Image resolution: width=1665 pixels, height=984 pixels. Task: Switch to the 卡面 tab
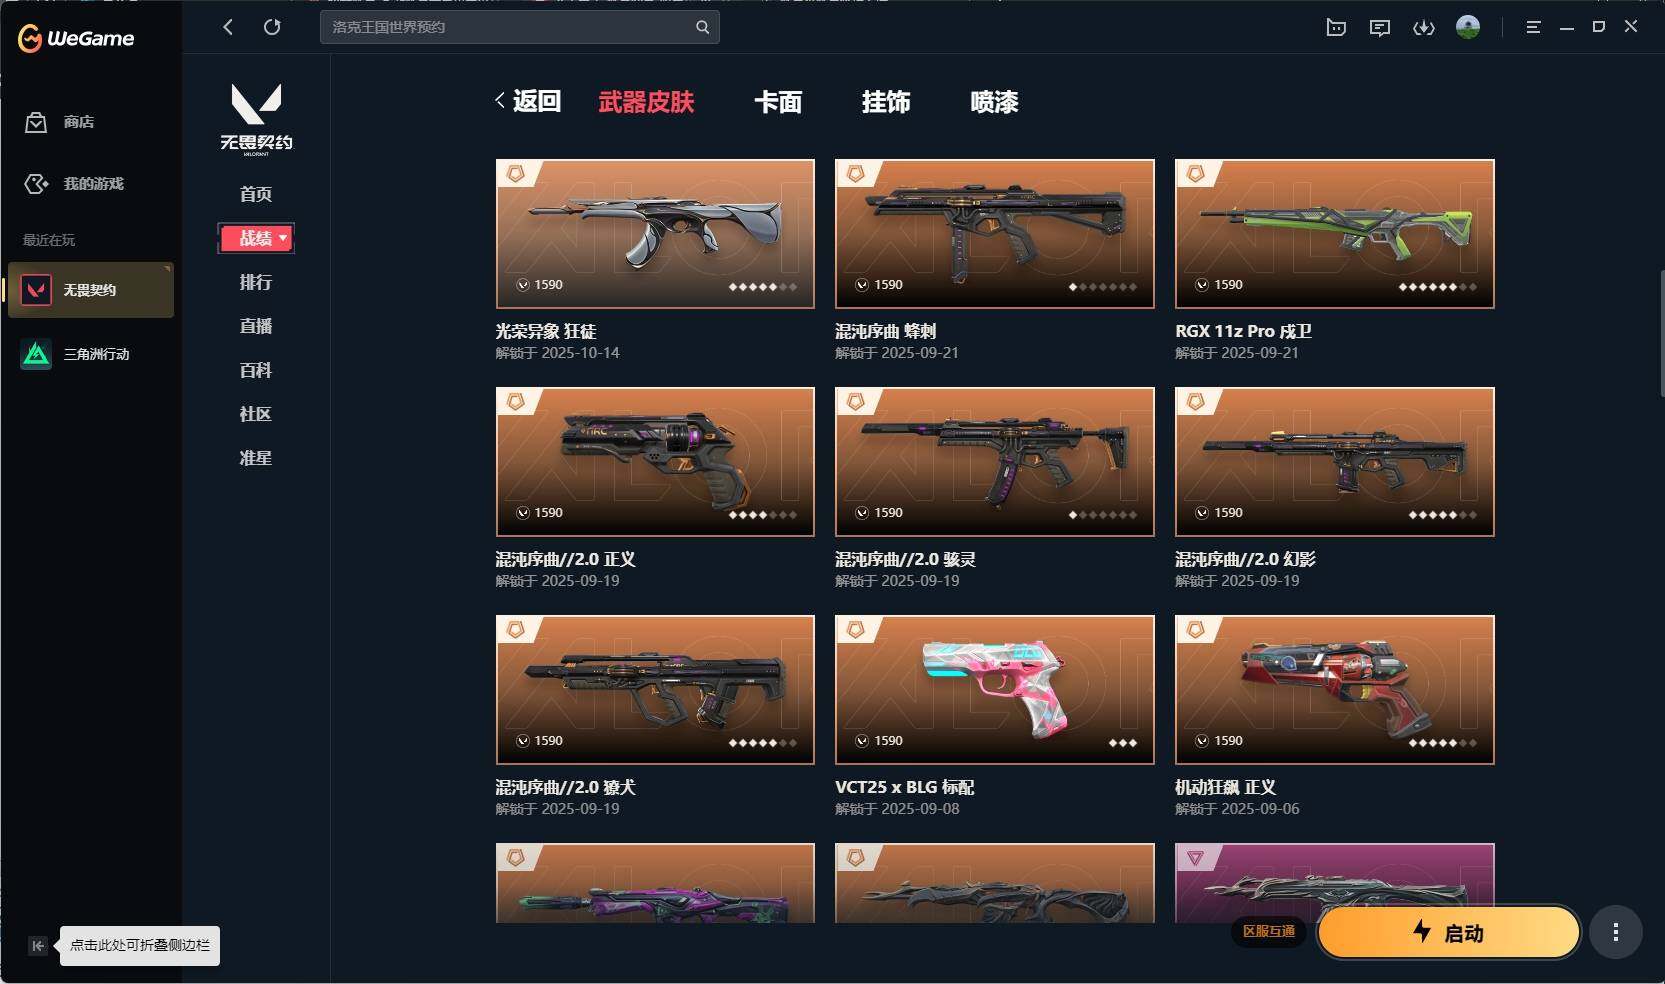(778, 102)
